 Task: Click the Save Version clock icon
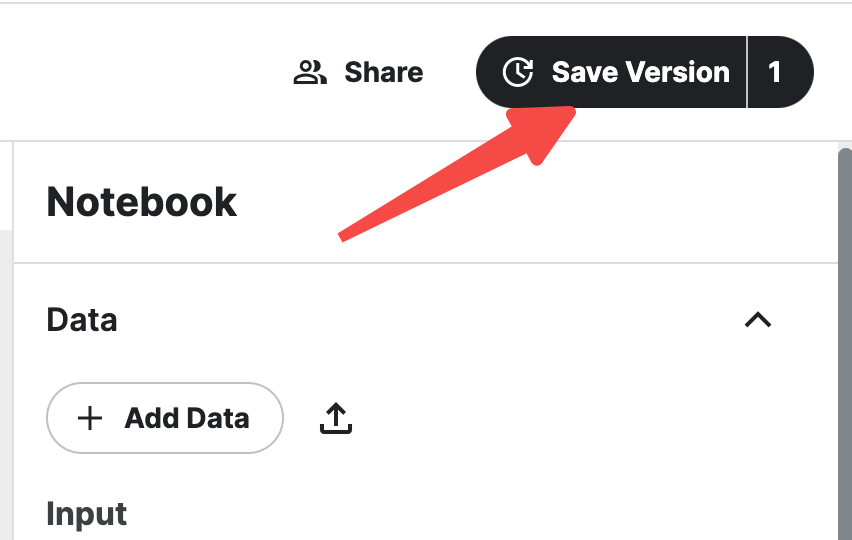pyautogui.click(x=517, y=73)
